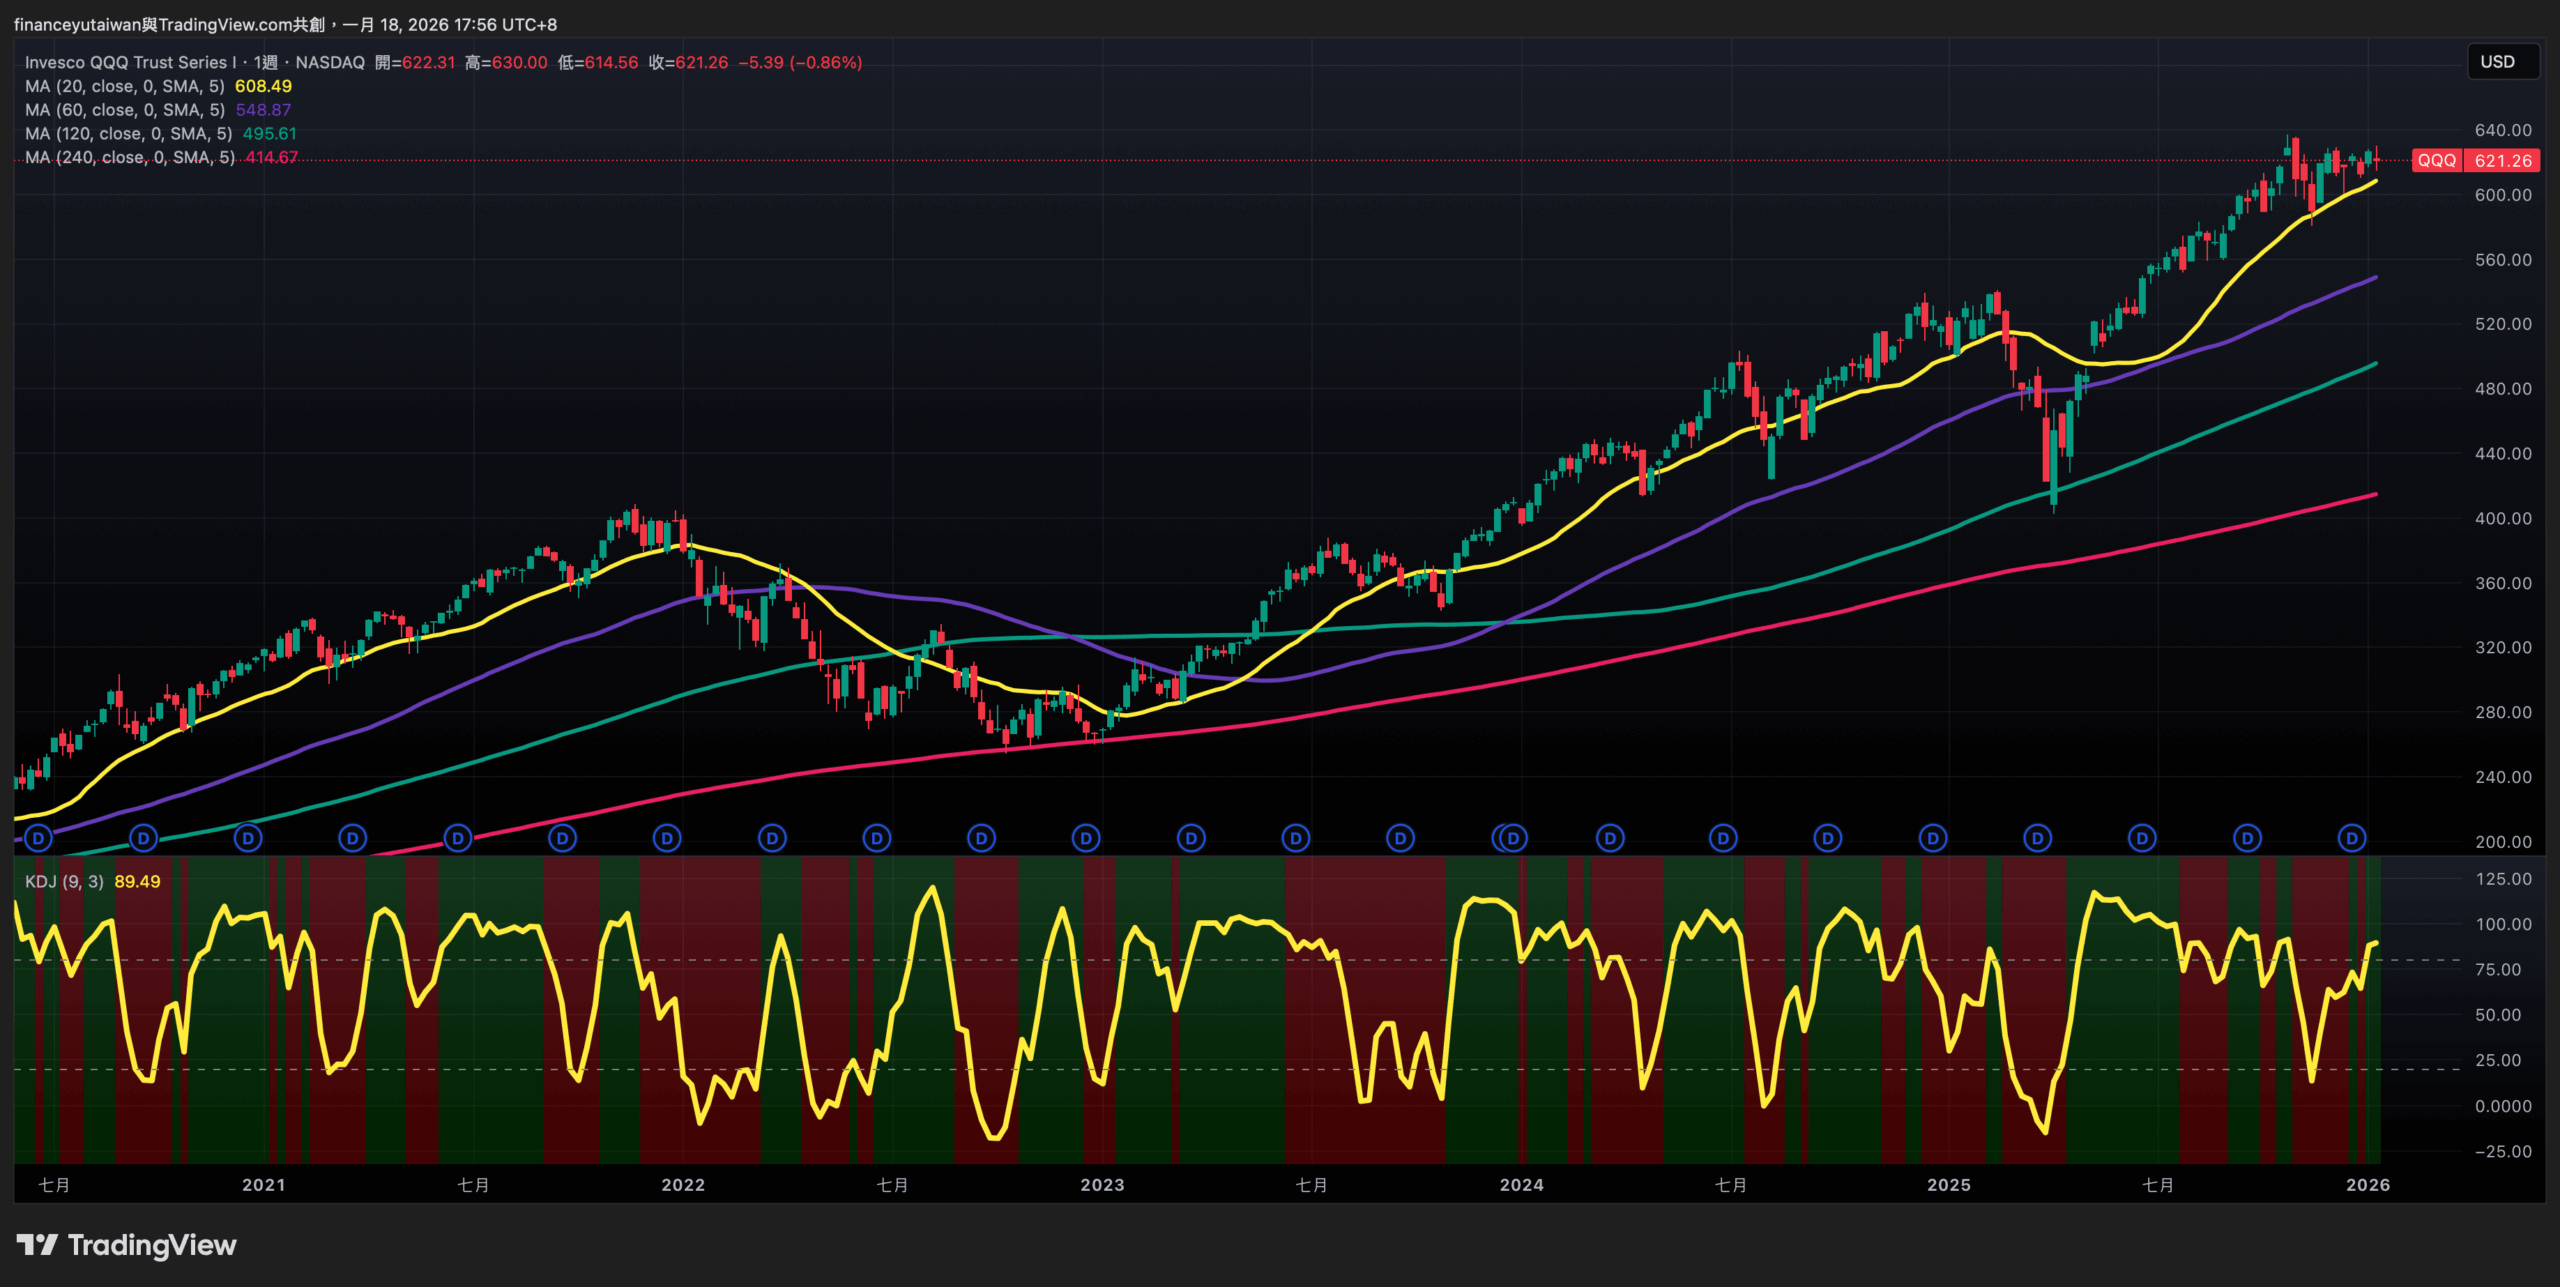The height and width of the screenshot is (1287, 2560).
Task: Click the leftmost dividend D marker
Action: (38, 838)
